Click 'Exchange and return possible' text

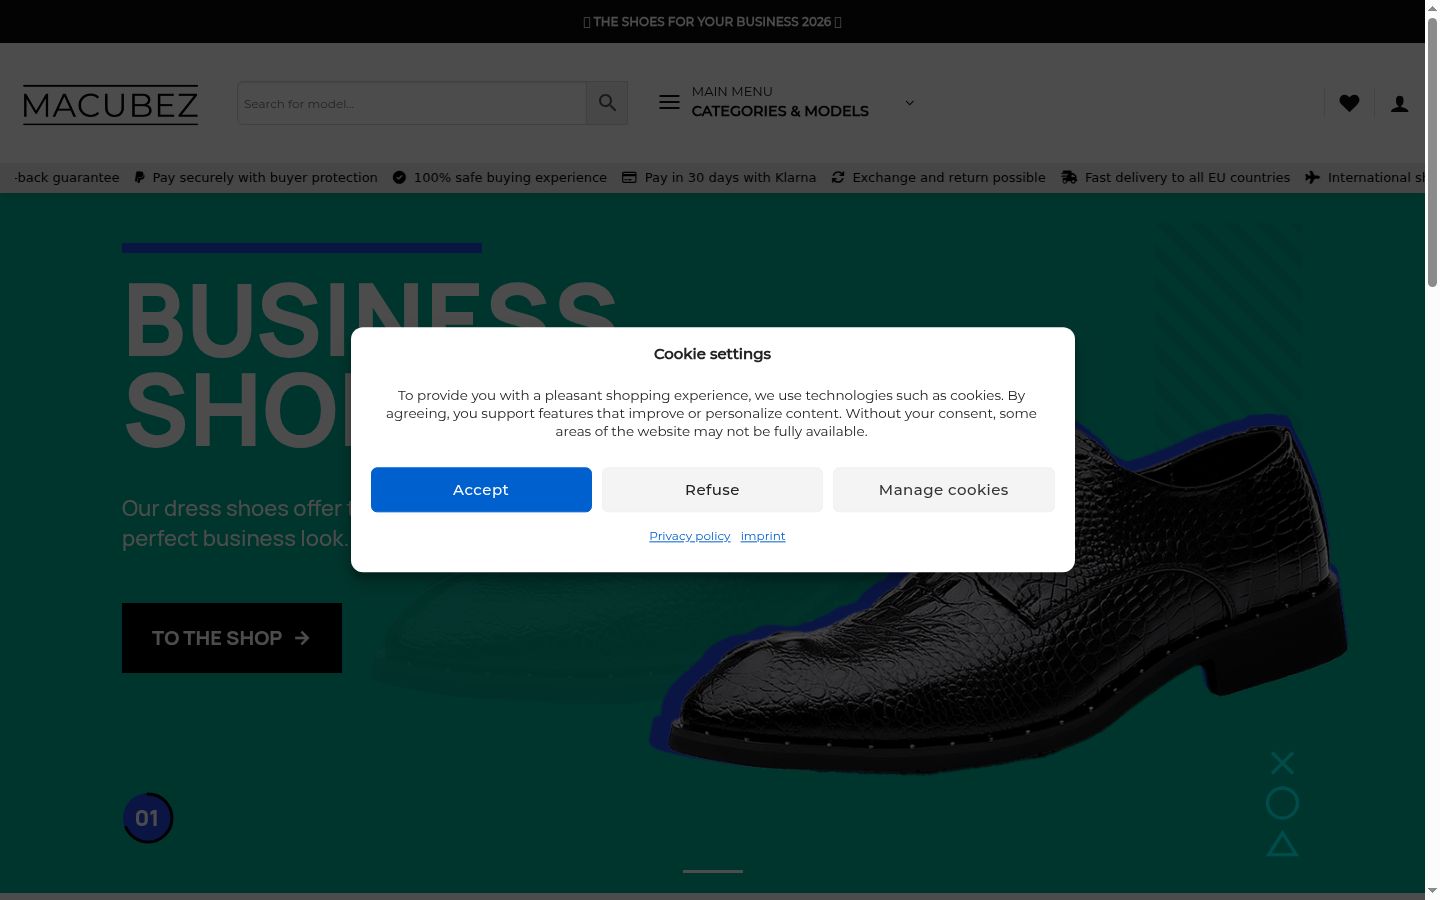tap(949, 177)
